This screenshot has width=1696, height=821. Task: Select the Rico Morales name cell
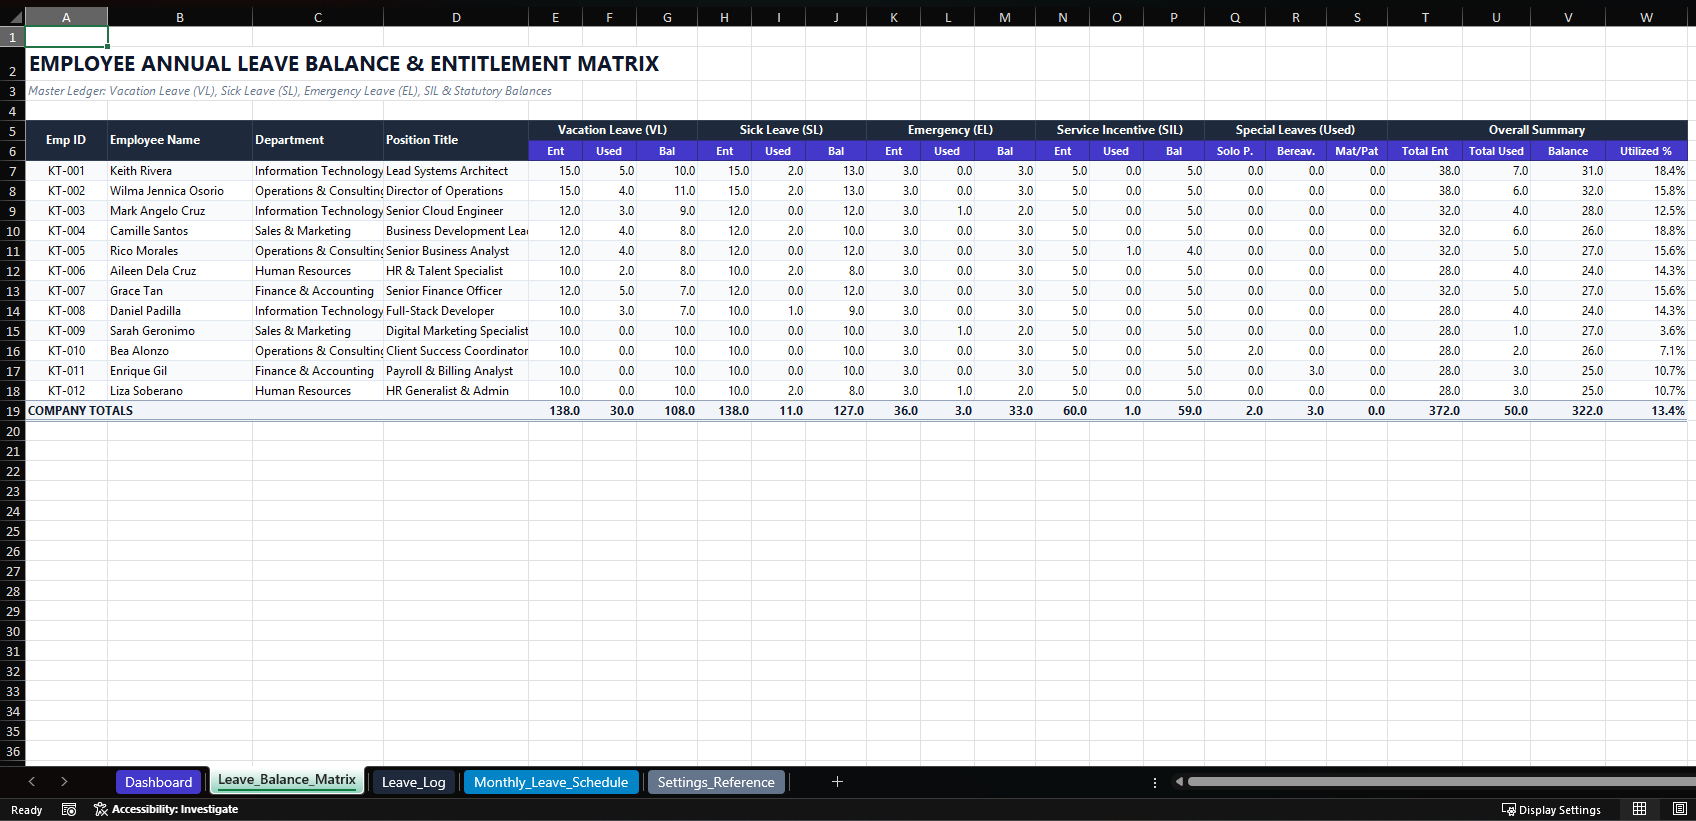180,251
